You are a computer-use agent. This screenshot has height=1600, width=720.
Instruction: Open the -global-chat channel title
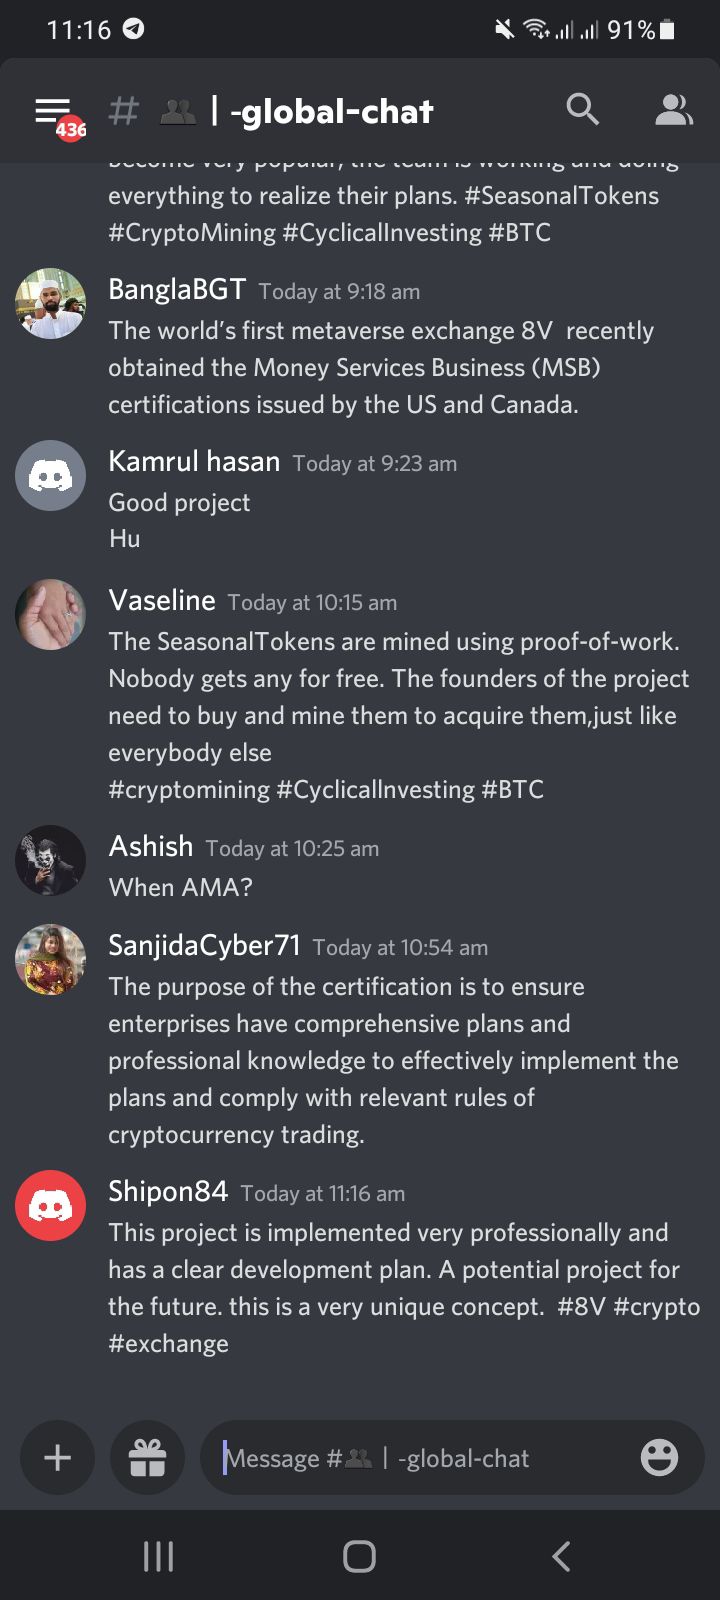pos(332,112)
